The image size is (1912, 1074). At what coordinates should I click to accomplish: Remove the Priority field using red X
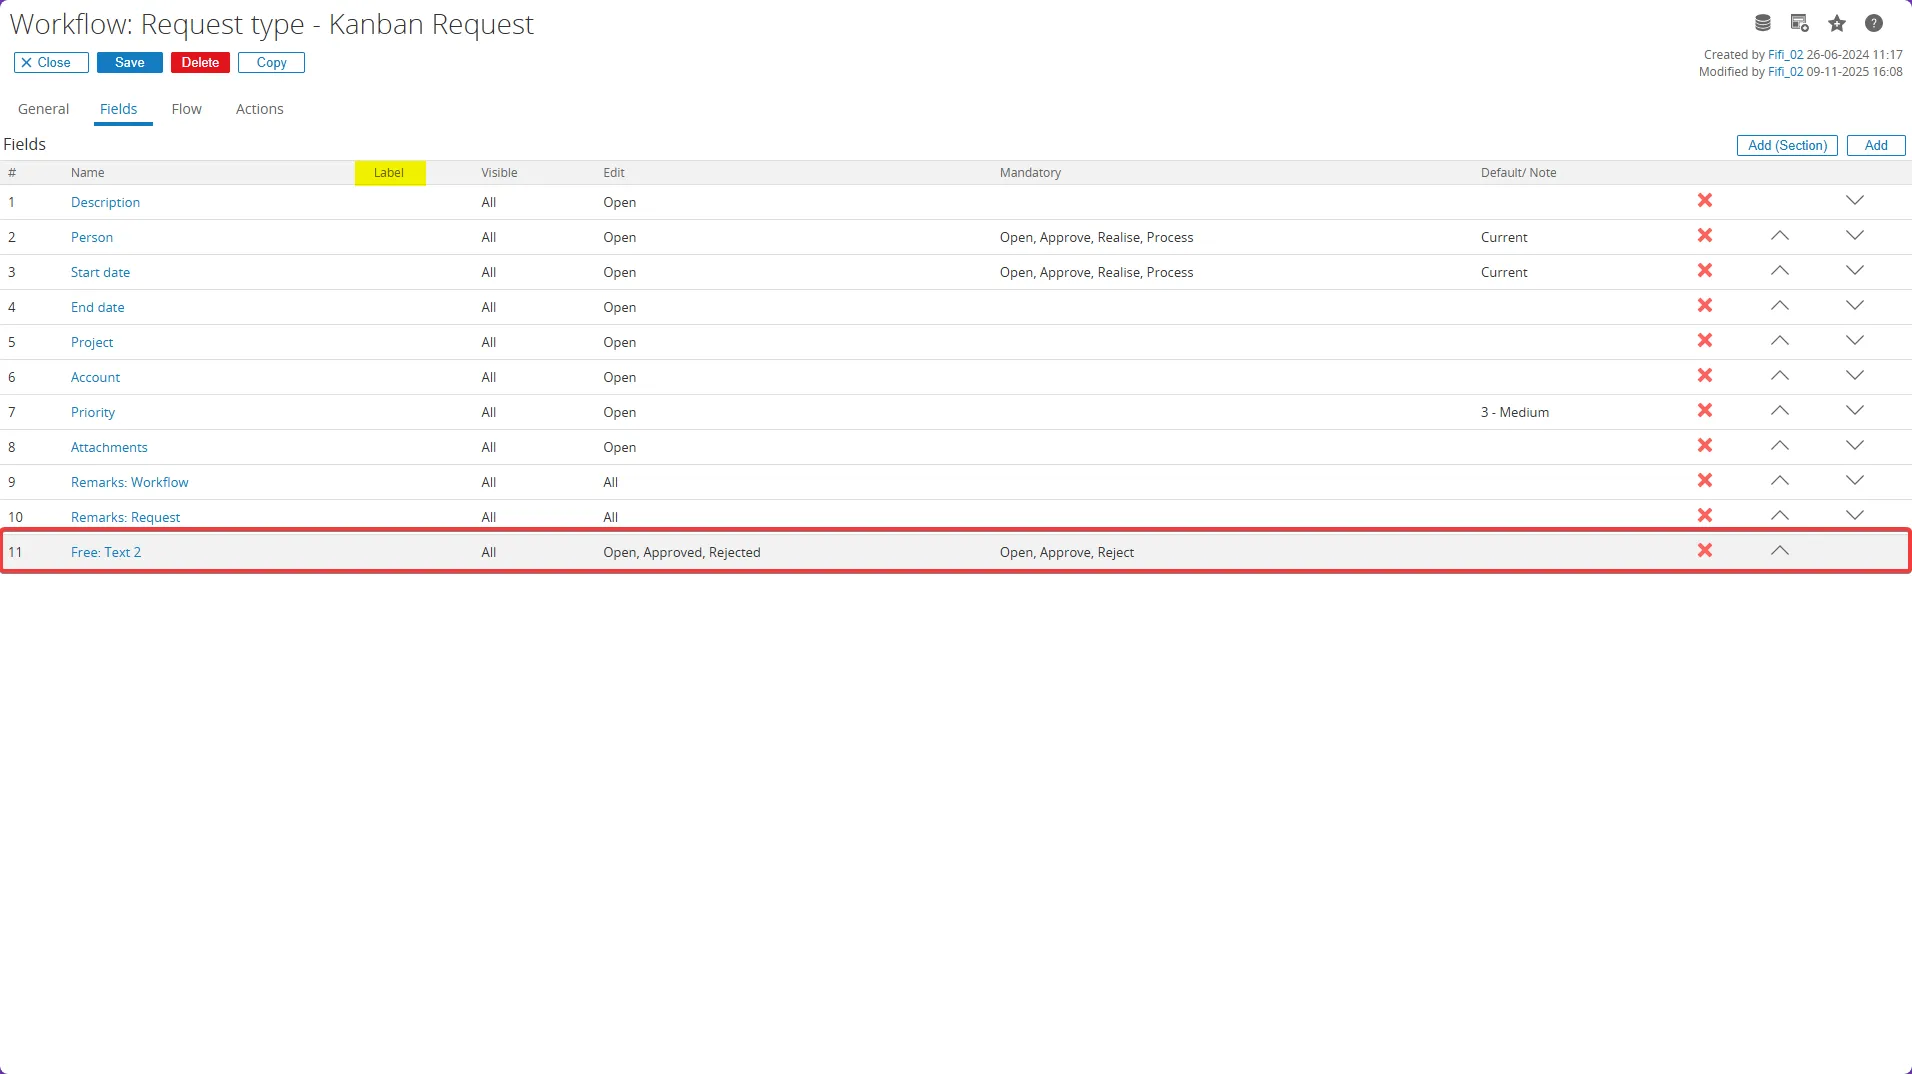[1705, 411]
